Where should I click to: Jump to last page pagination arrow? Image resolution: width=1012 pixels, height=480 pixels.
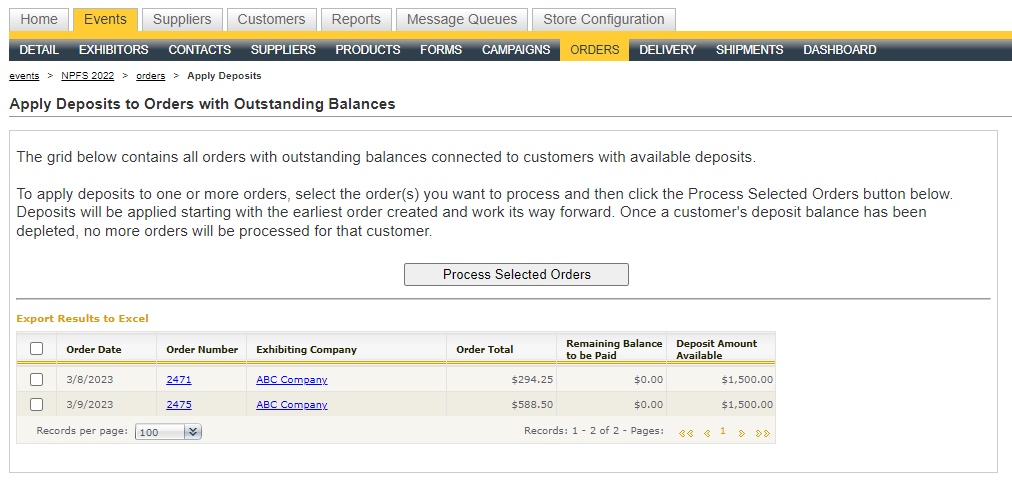click(x=763, y=432)
